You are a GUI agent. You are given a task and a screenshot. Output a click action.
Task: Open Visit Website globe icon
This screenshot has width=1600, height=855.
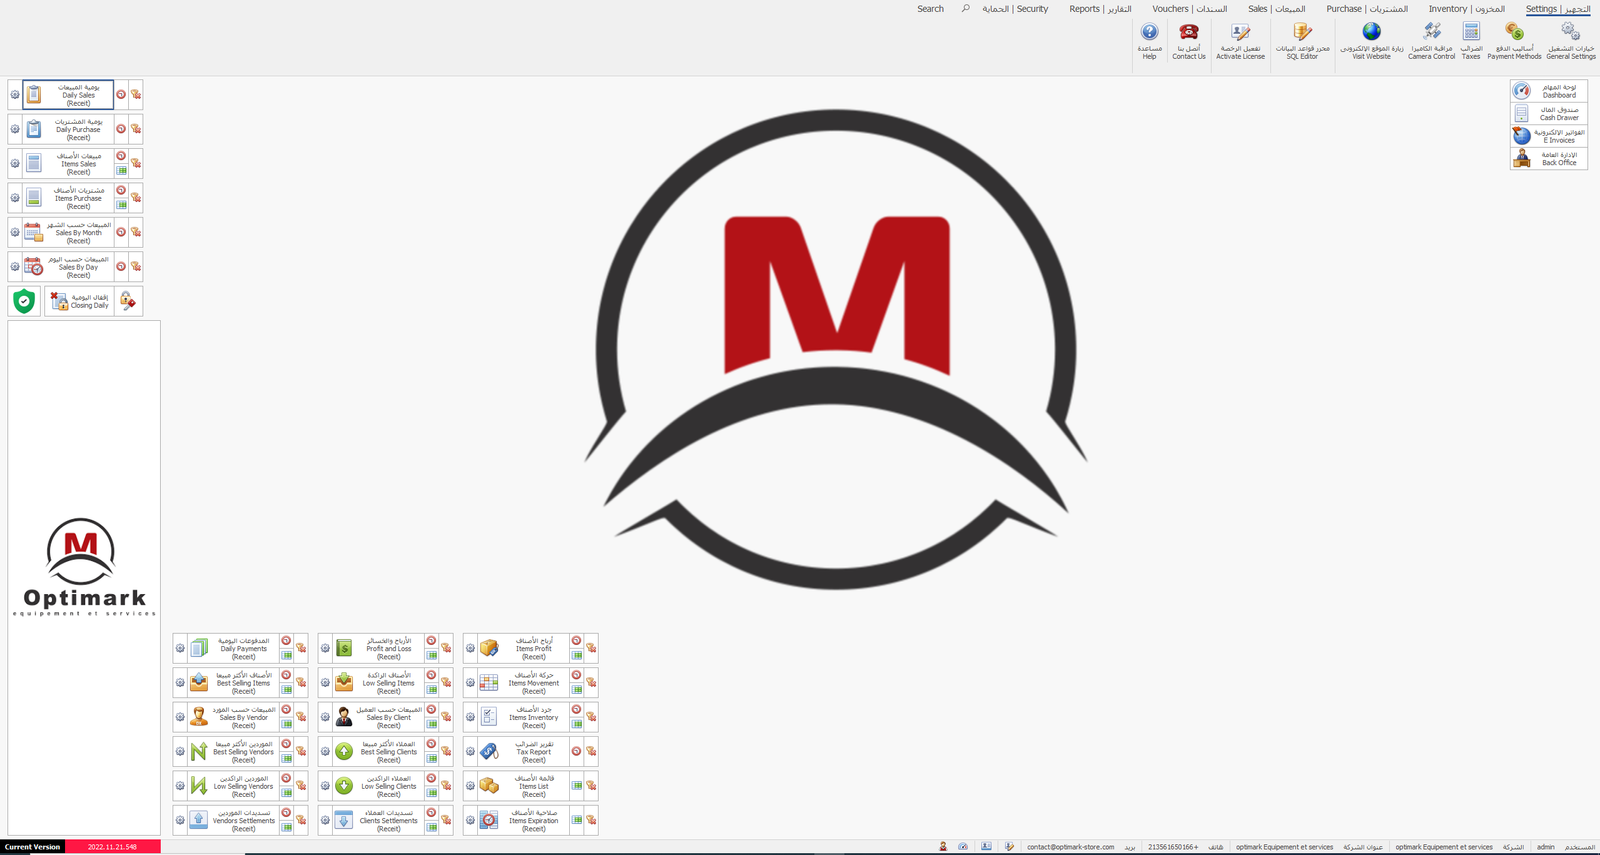point(1371,41)
